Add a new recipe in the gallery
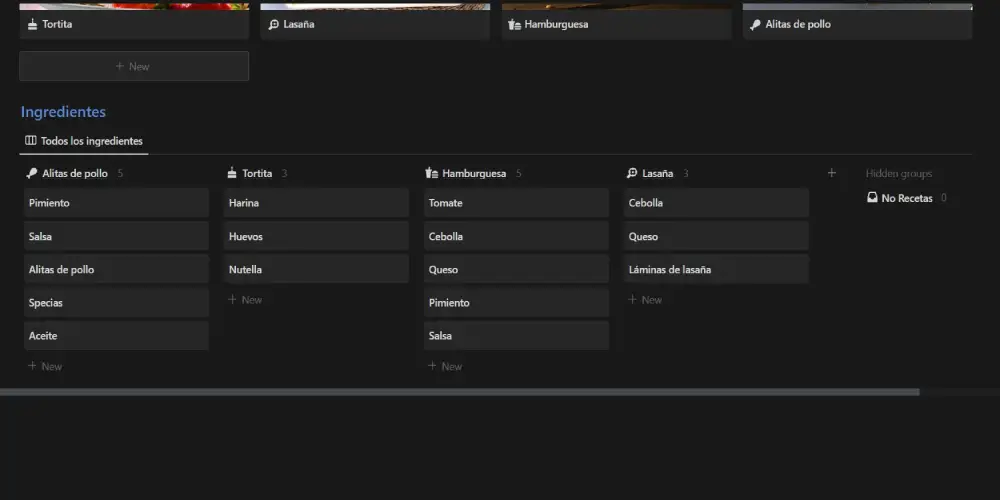 click(x=134, y=66)
